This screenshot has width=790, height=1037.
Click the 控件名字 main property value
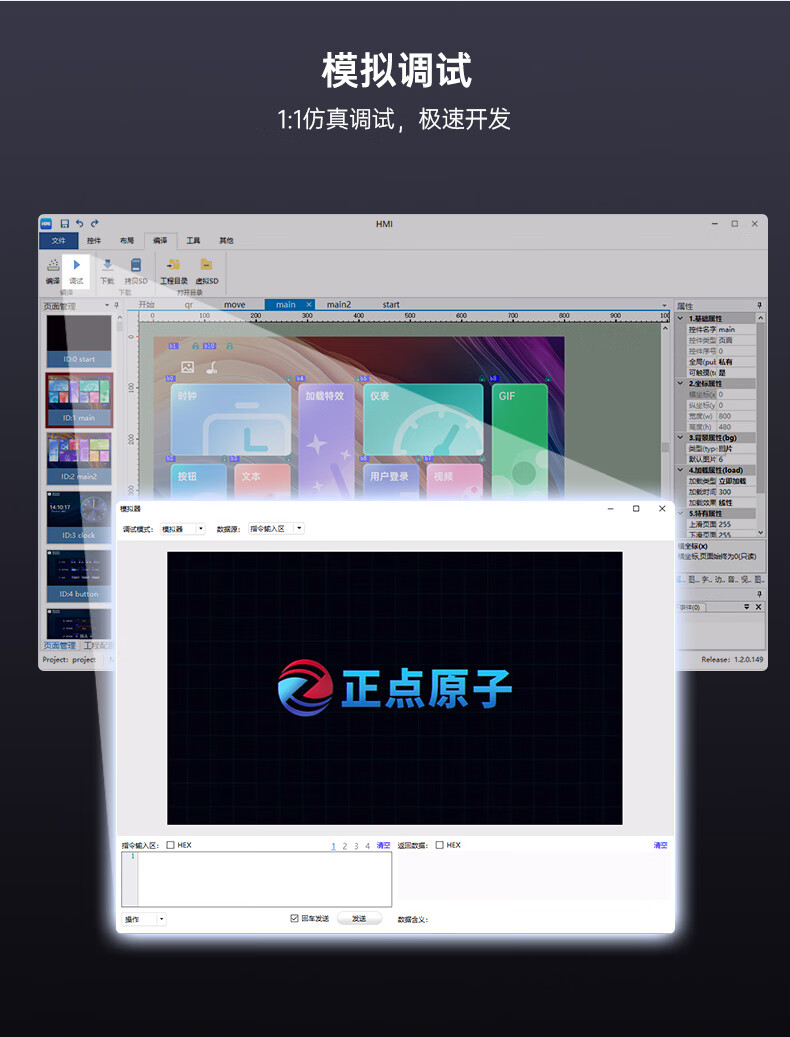click(736, 329)
